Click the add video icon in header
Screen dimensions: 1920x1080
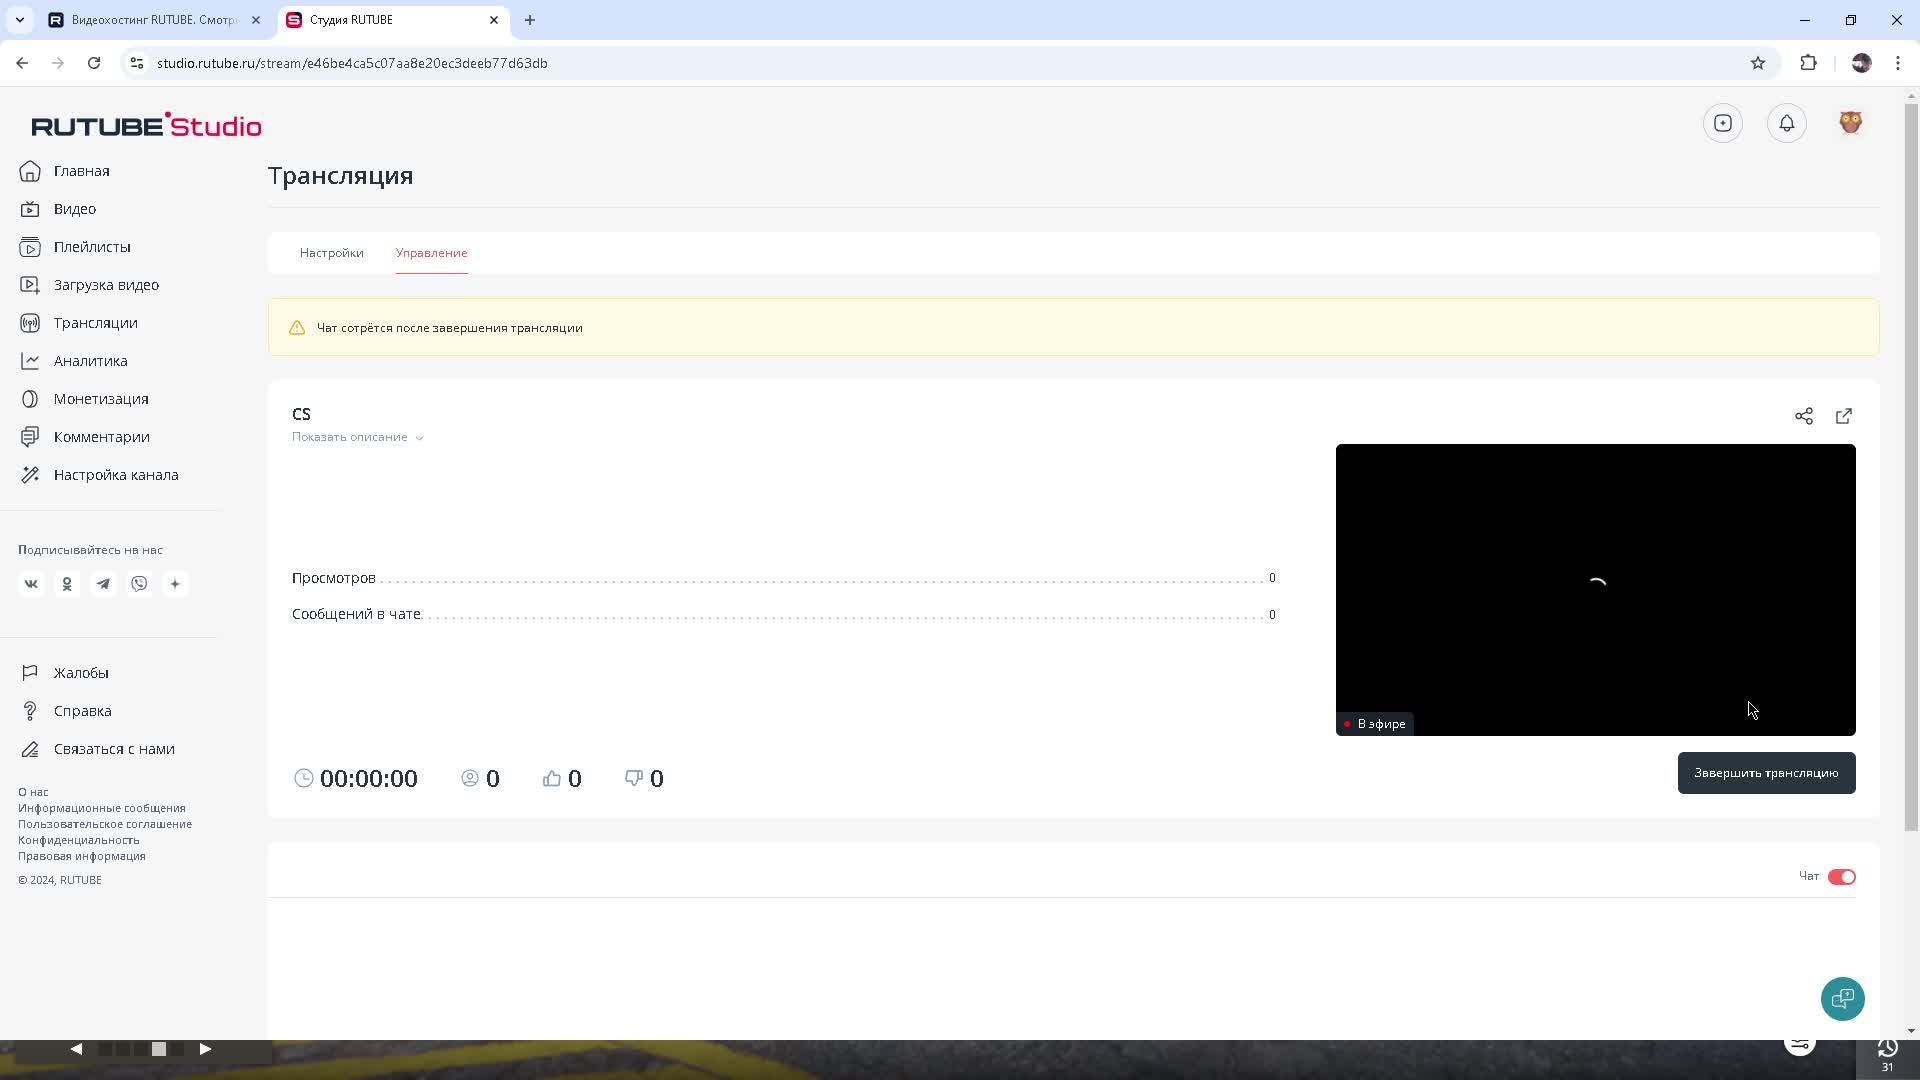click(x=1723, y=123)
